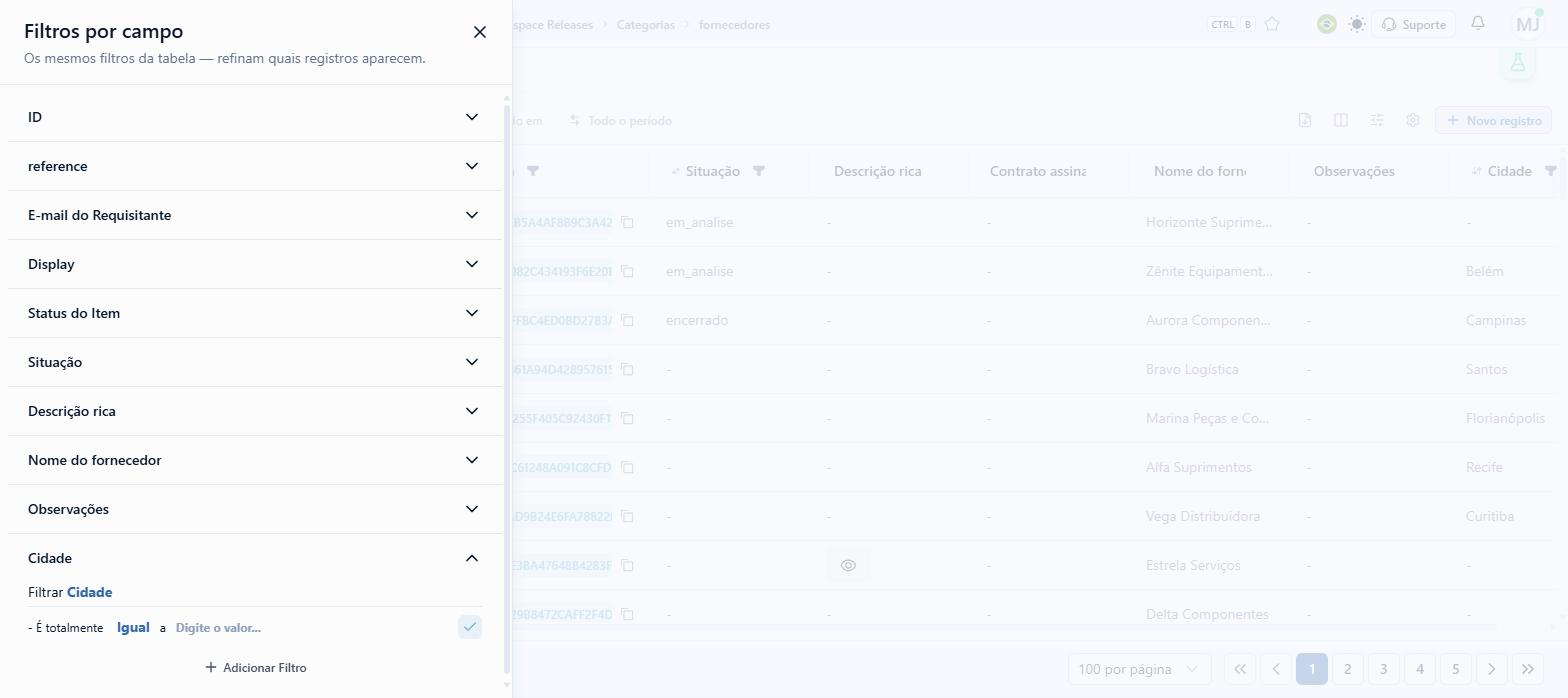
Task: Copy the ID in the Marina Peças row
Action: click(x=627, y=418)
